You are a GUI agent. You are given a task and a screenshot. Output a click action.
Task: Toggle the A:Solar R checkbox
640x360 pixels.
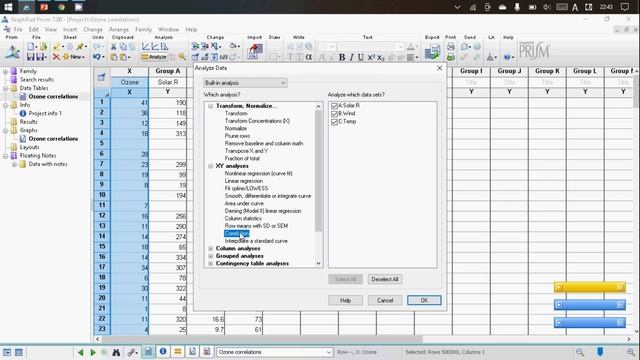click(334, 106)
